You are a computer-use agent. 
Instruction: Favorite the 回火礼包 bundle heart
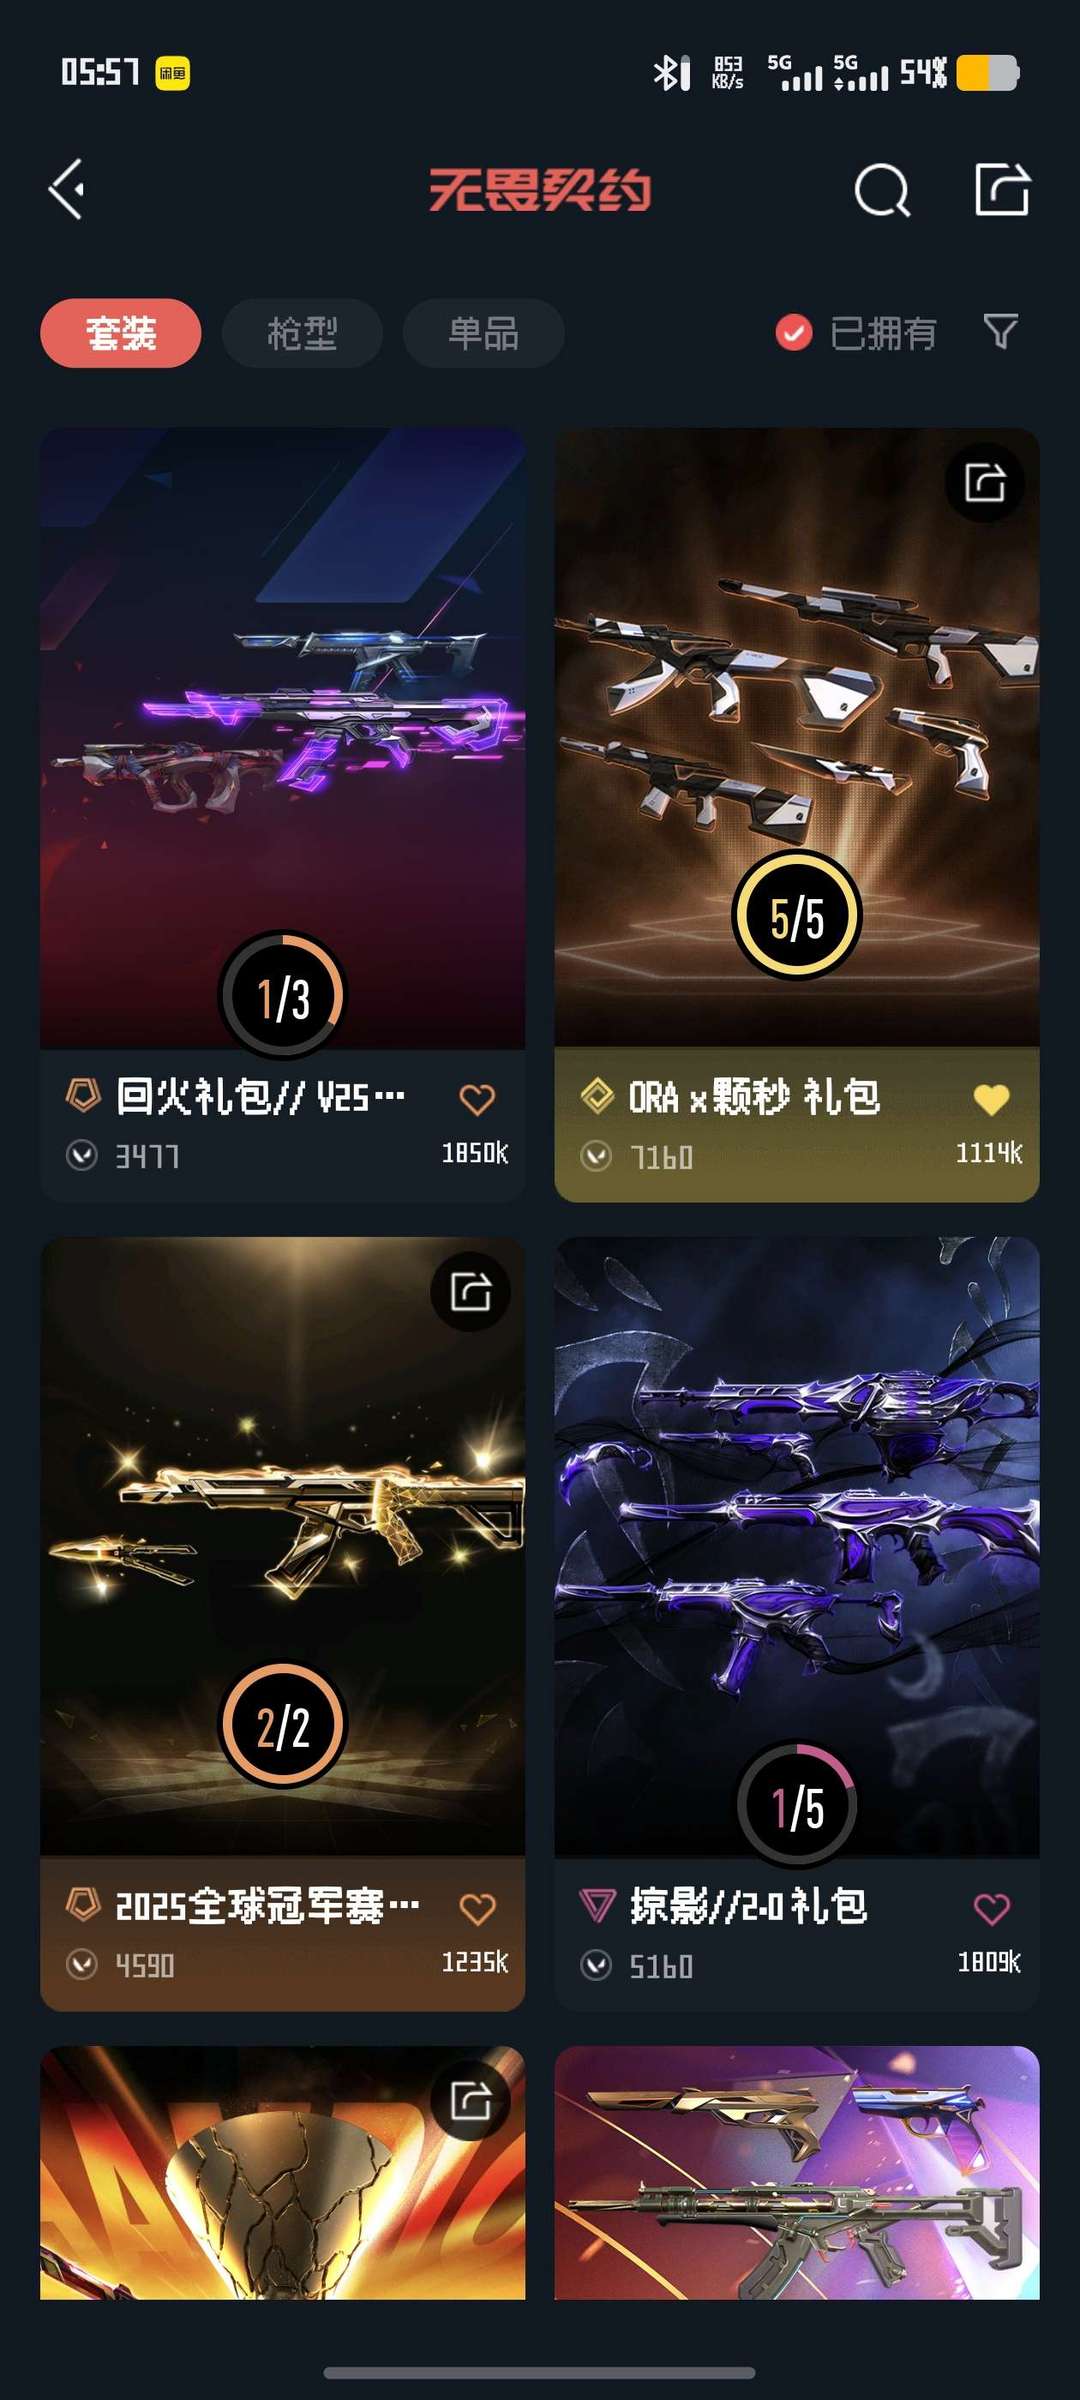pos(477,1099)
